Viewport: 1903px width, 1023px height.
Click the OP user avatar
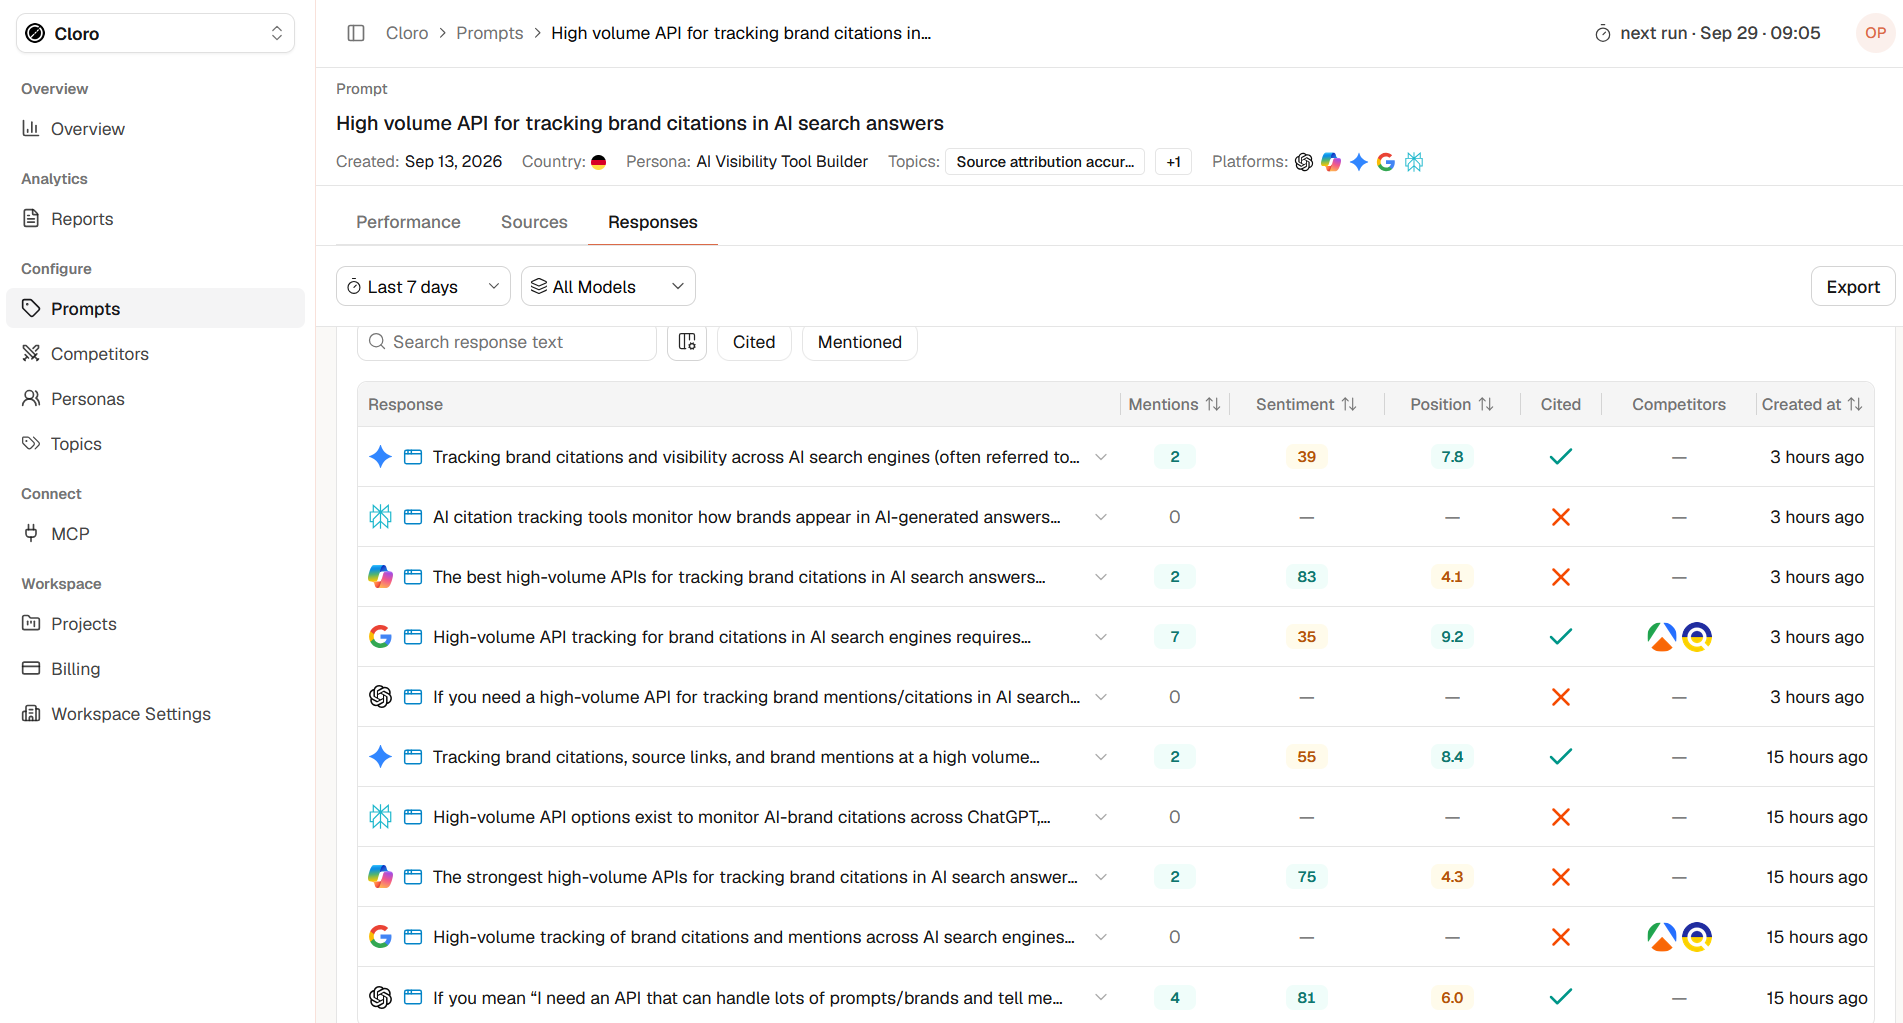(x=1875, y=33)
